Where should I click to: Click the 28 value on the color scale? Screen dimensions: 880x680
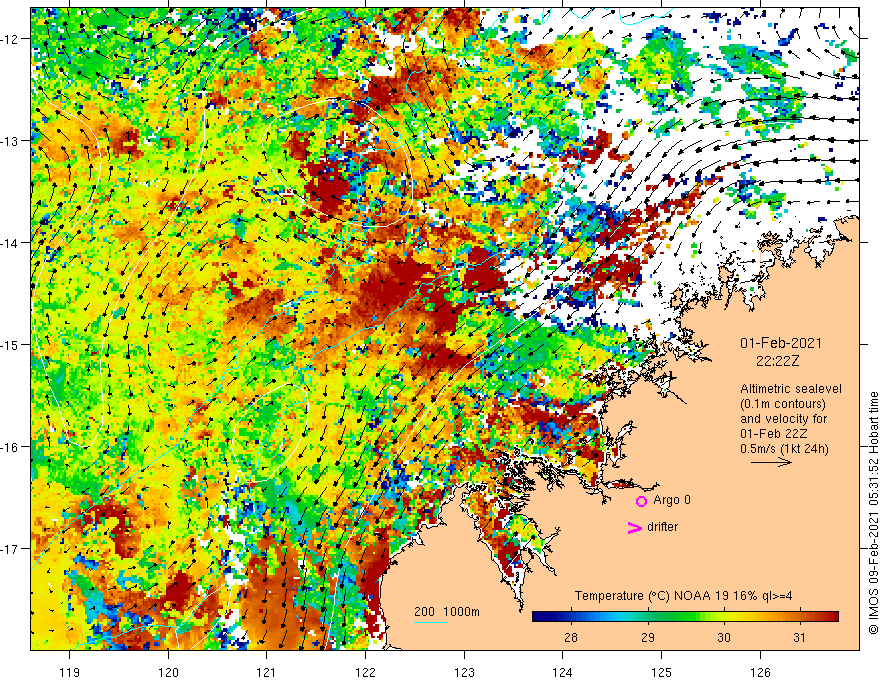(571, 637)
